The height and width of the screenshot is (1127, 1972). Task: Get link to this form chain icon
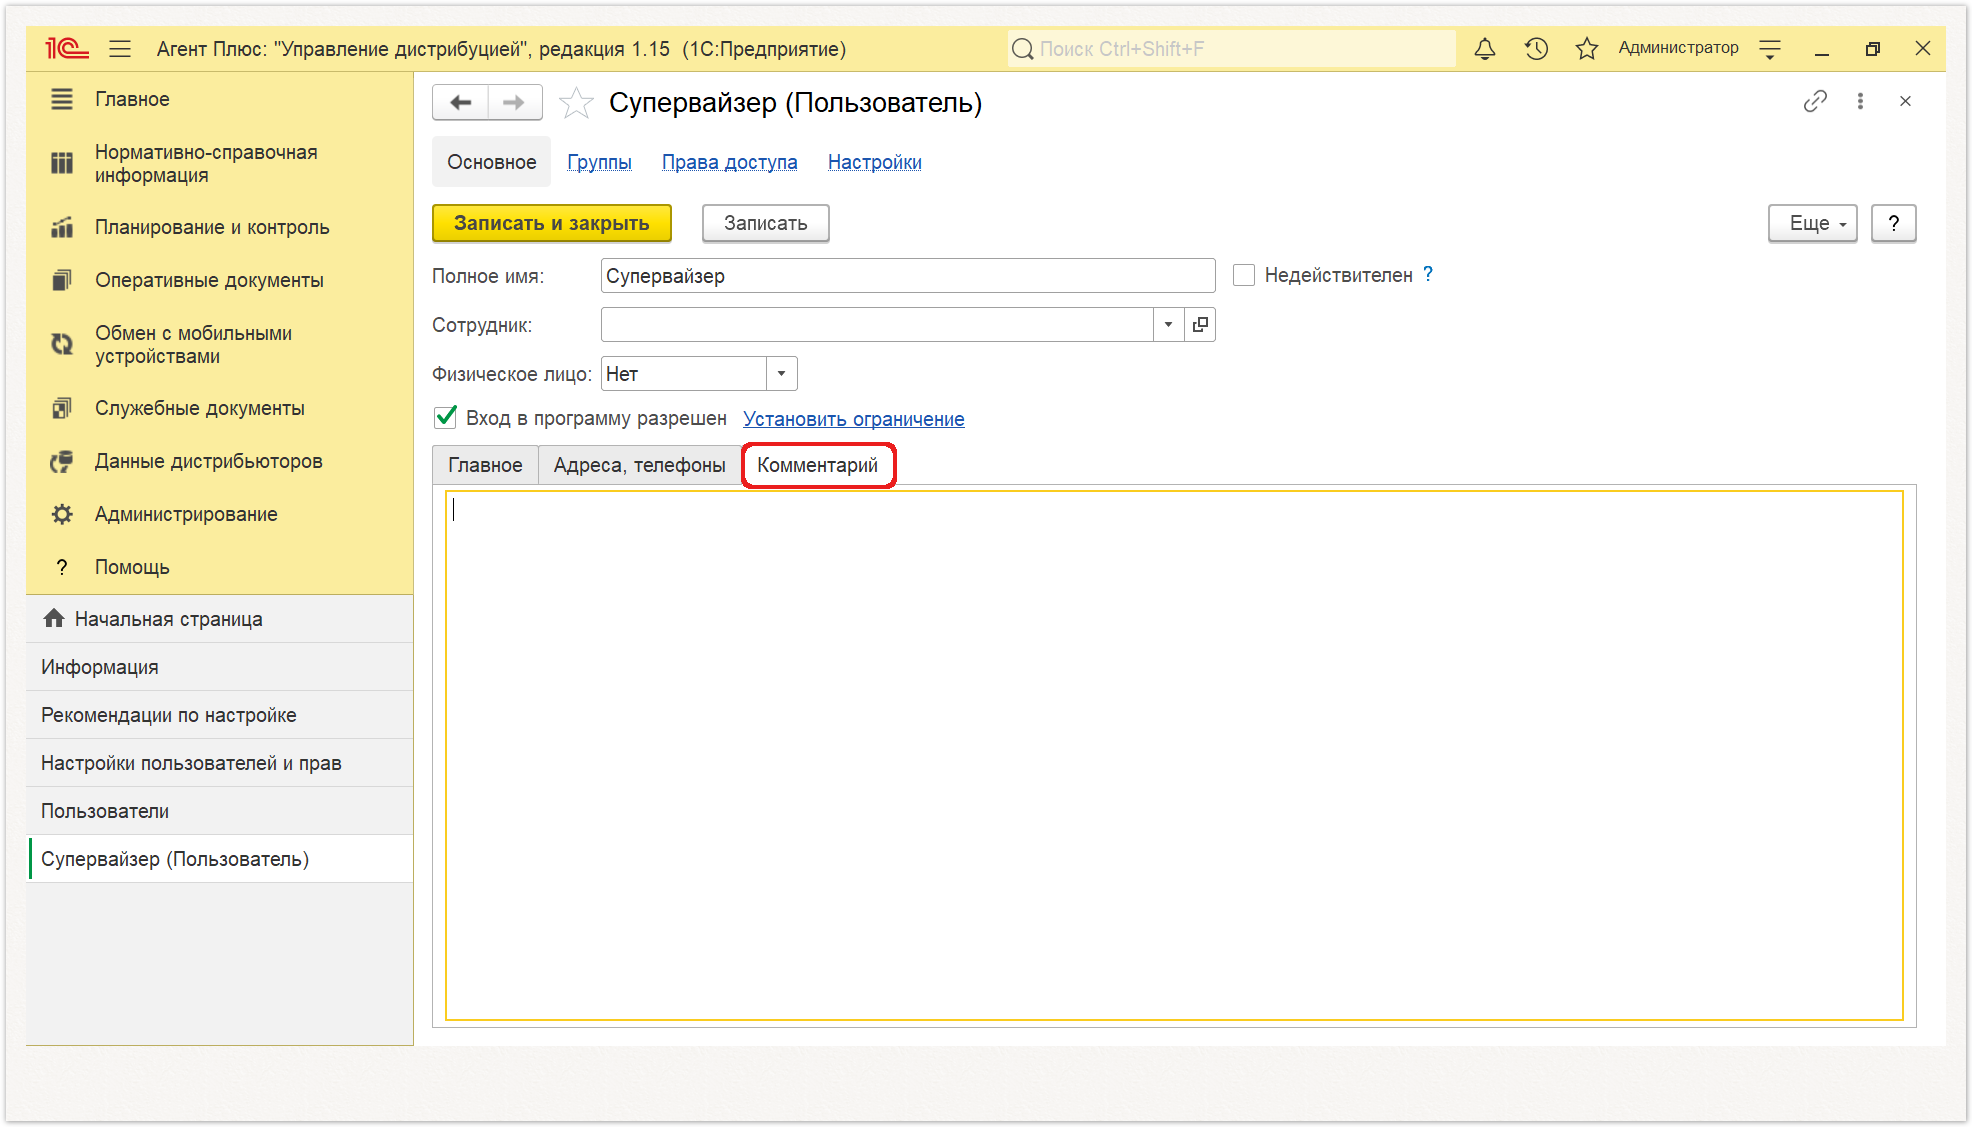pos(1815,101)
